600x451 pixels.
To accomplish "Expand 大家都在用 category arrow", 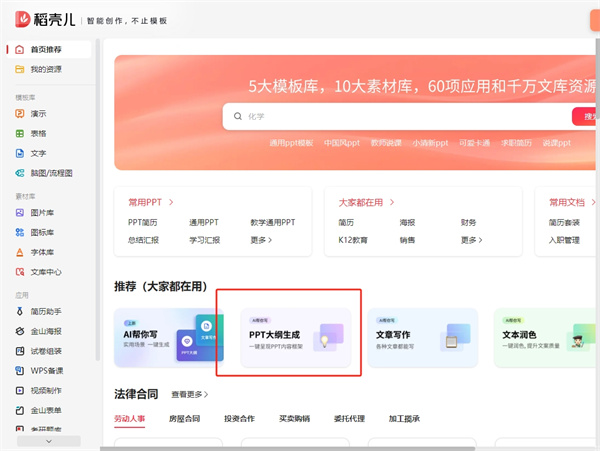I will coord(392,202).
